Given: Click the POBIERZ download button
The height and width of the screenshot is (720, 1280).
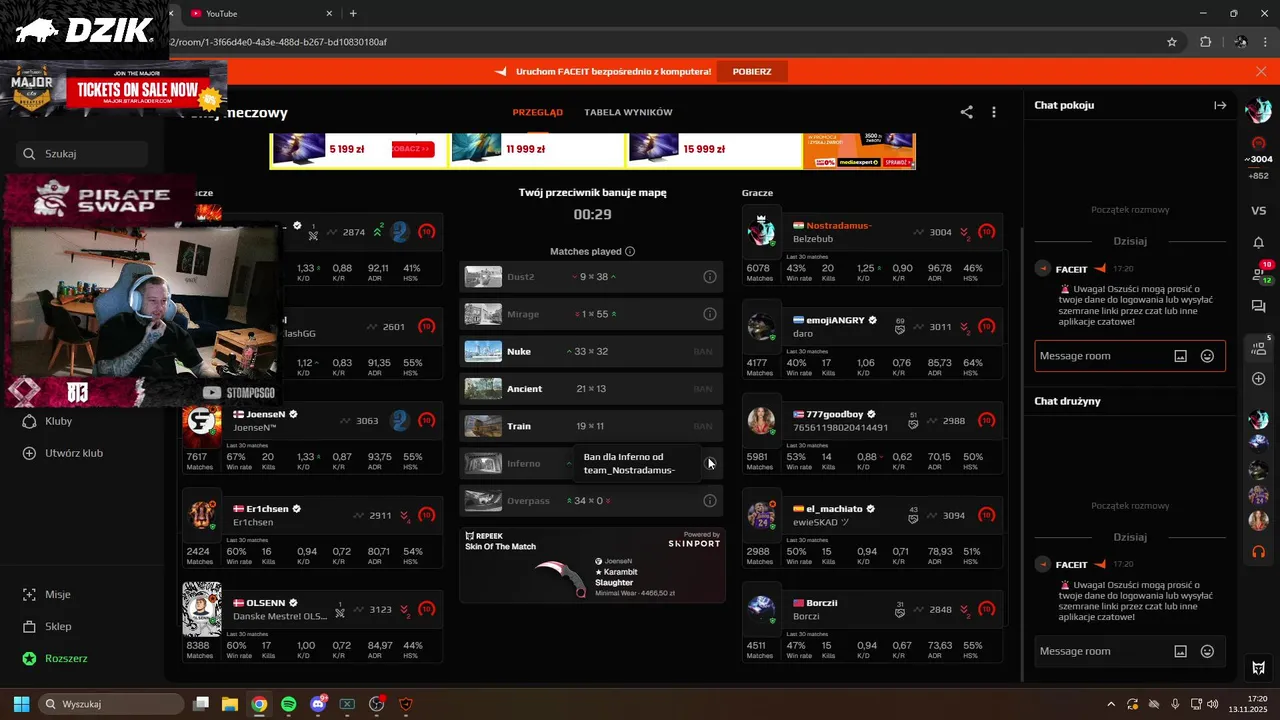Looking at the screenshot, I should [x=752, y=72].
